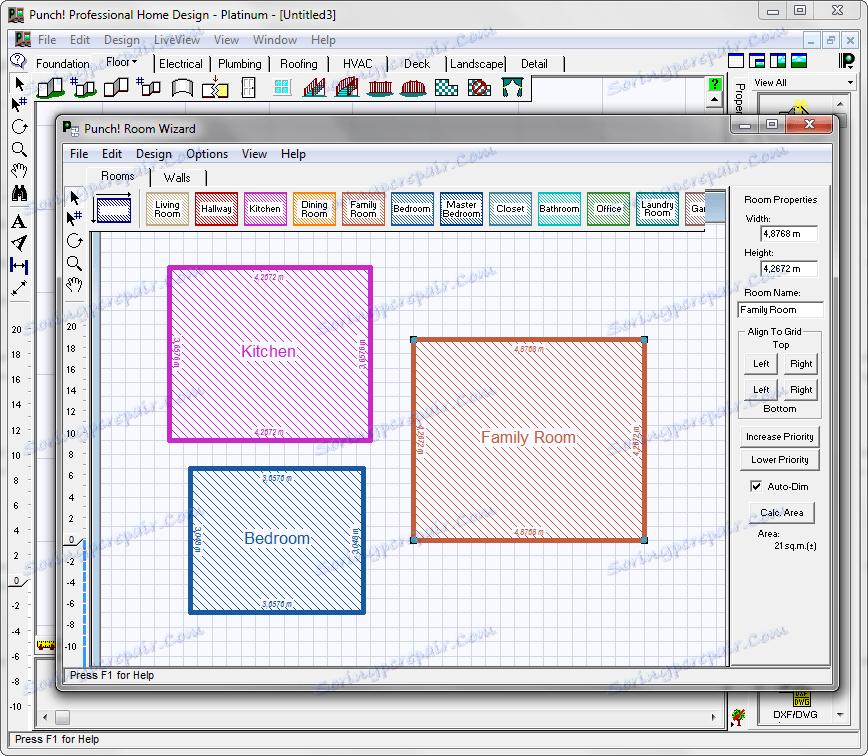Select the Closet room template
This screenshot has height=756, width=868.
coord(510,209)
